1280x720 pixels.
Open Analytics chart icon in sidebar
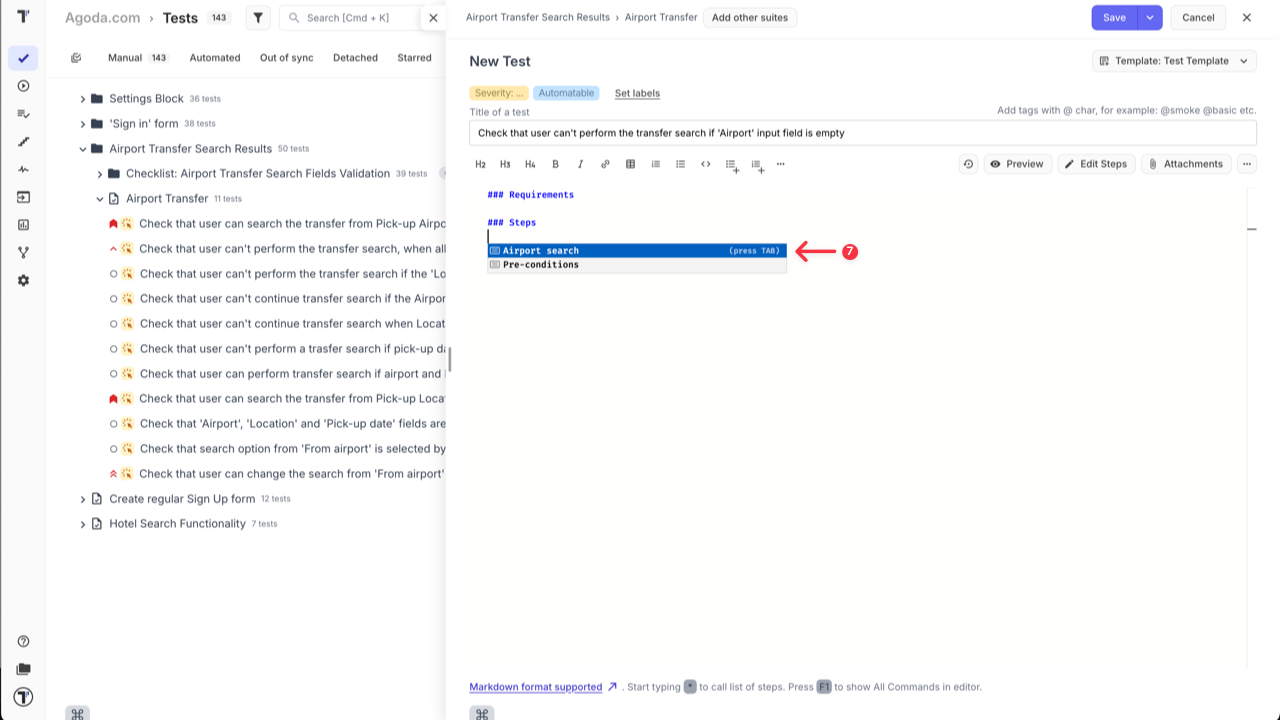(23, 225)
